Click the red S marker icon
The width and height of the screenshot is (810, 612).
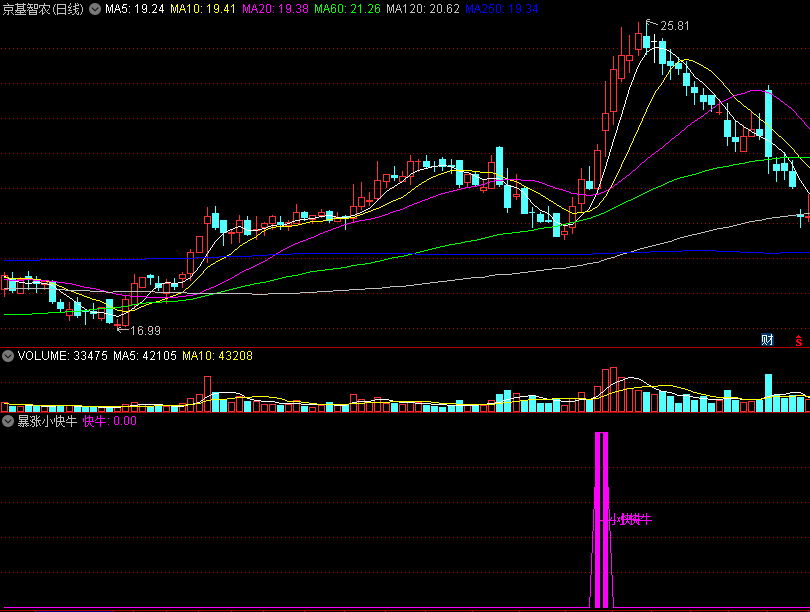[x=799, y=340]
